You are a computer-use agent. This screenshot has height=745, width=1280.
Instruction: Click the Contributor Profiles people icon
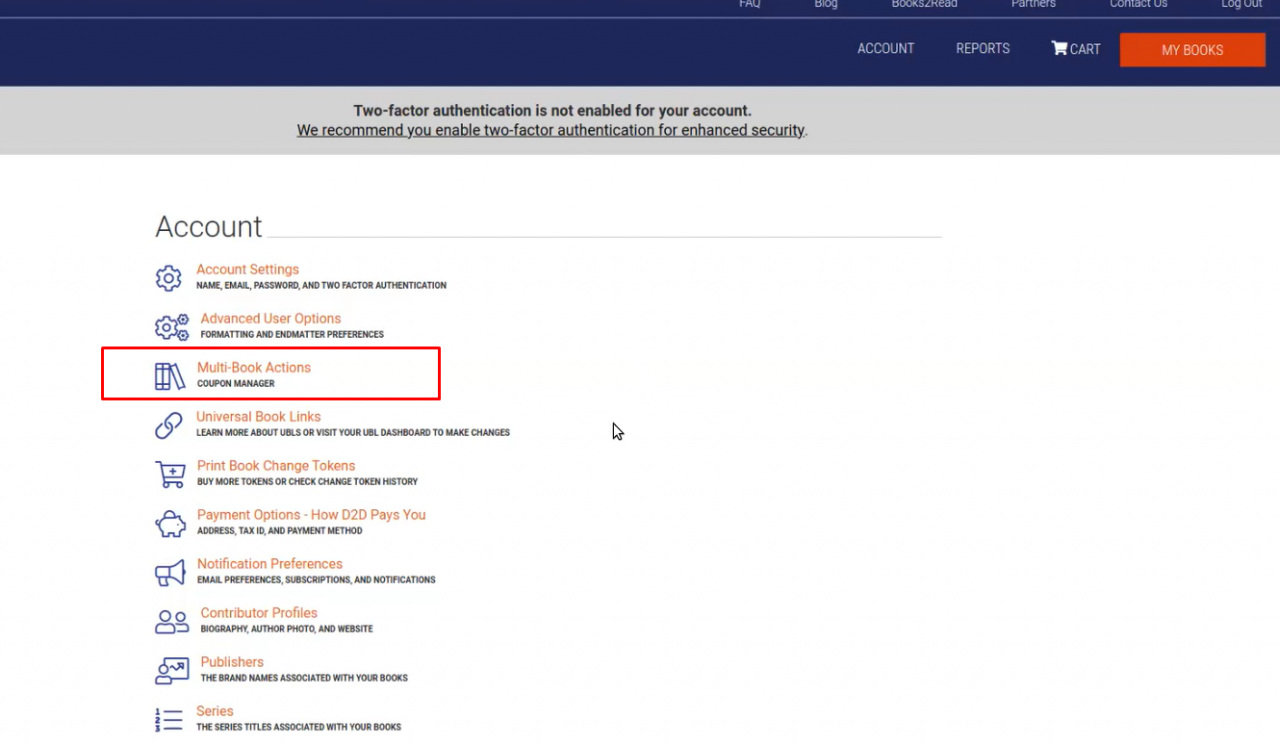point(170,620)
